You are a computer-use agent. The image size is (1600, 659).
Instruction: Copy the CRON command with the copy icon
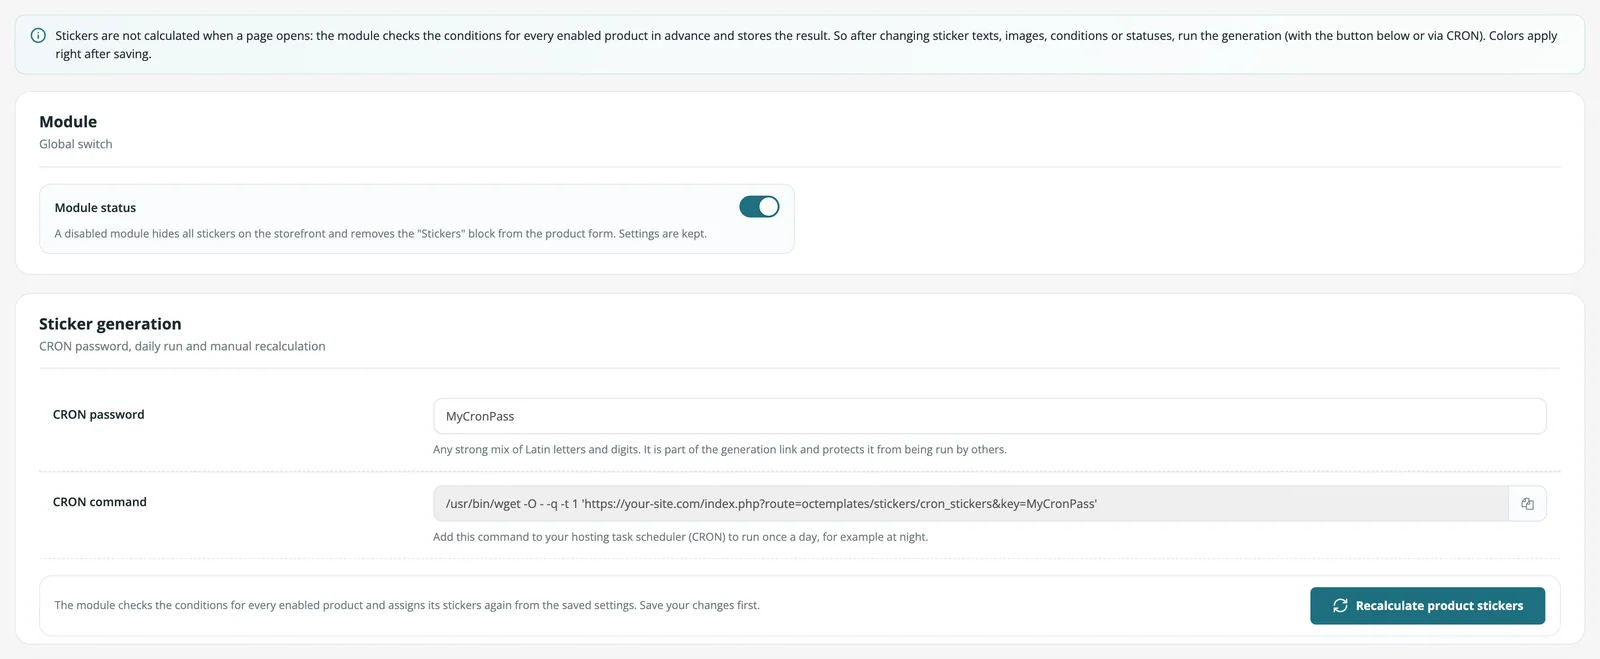coord(1527,504)
